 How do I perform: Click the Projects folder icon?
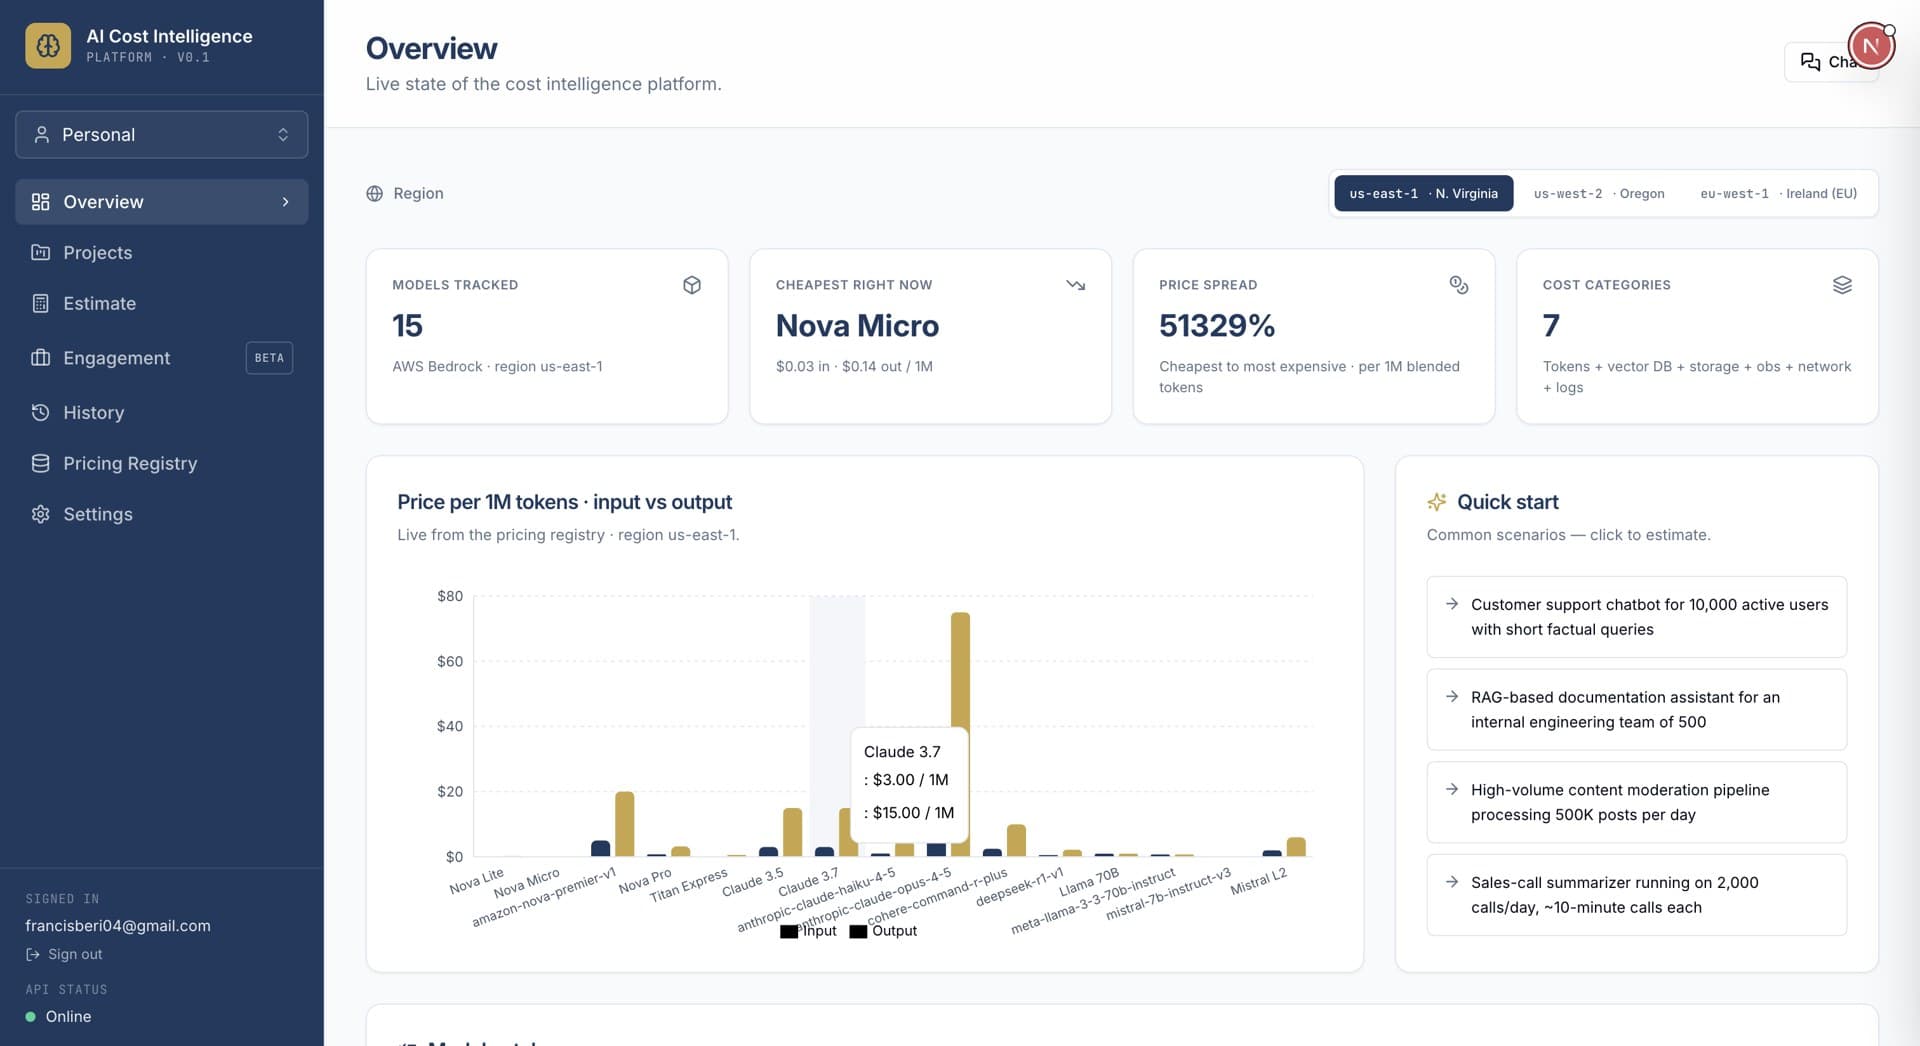(40, 253)
